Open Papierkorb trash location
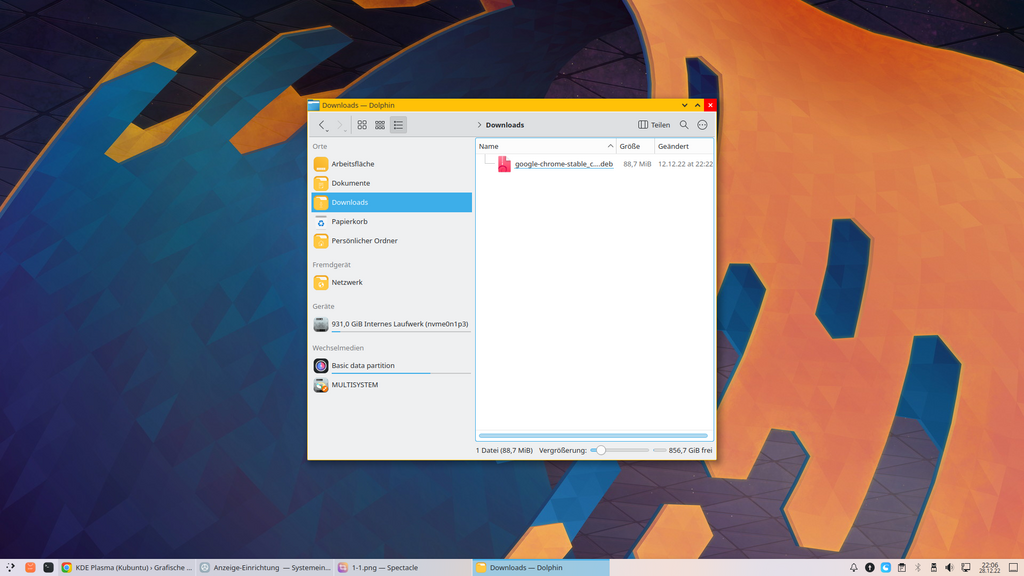This screenshot has height=576, width=1024. [349, 221]
